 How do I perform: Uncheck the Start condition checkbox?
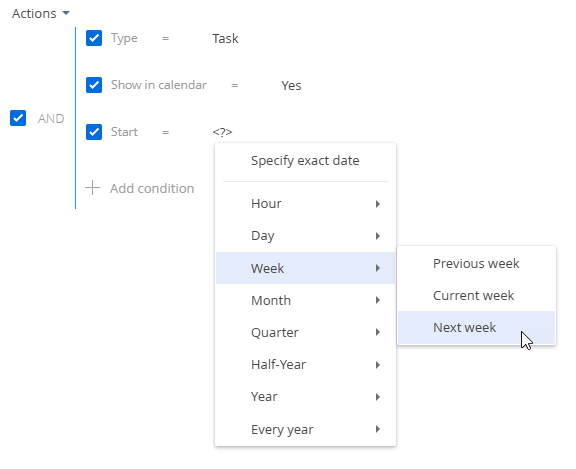point(94,132)
